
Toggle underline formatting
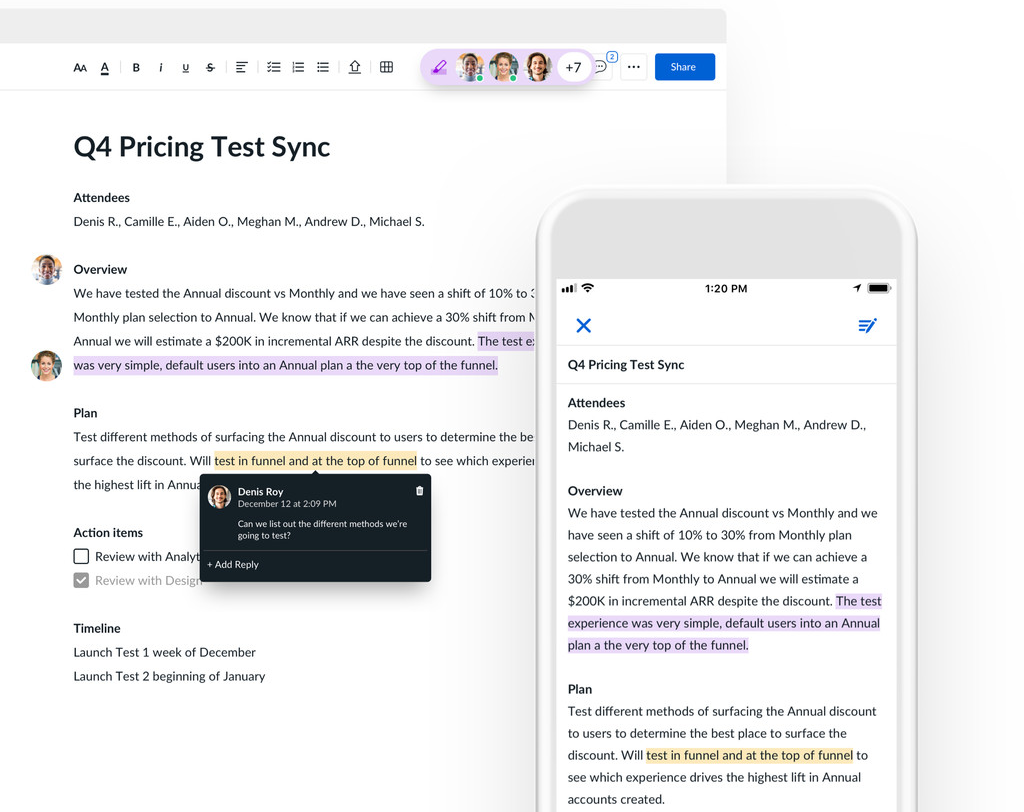185,67
